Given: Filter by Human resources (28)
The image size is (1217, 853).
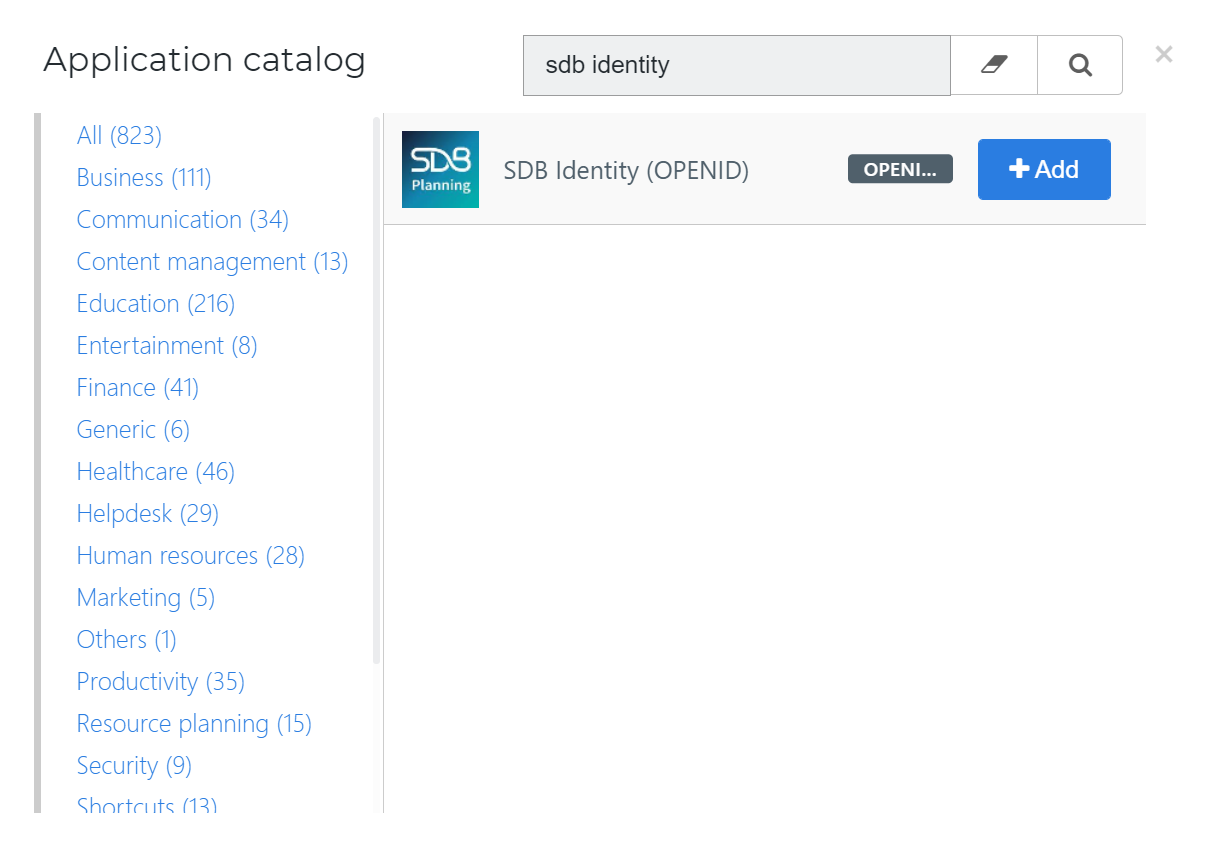Looking at the screenshot, I should click(191, 555).
